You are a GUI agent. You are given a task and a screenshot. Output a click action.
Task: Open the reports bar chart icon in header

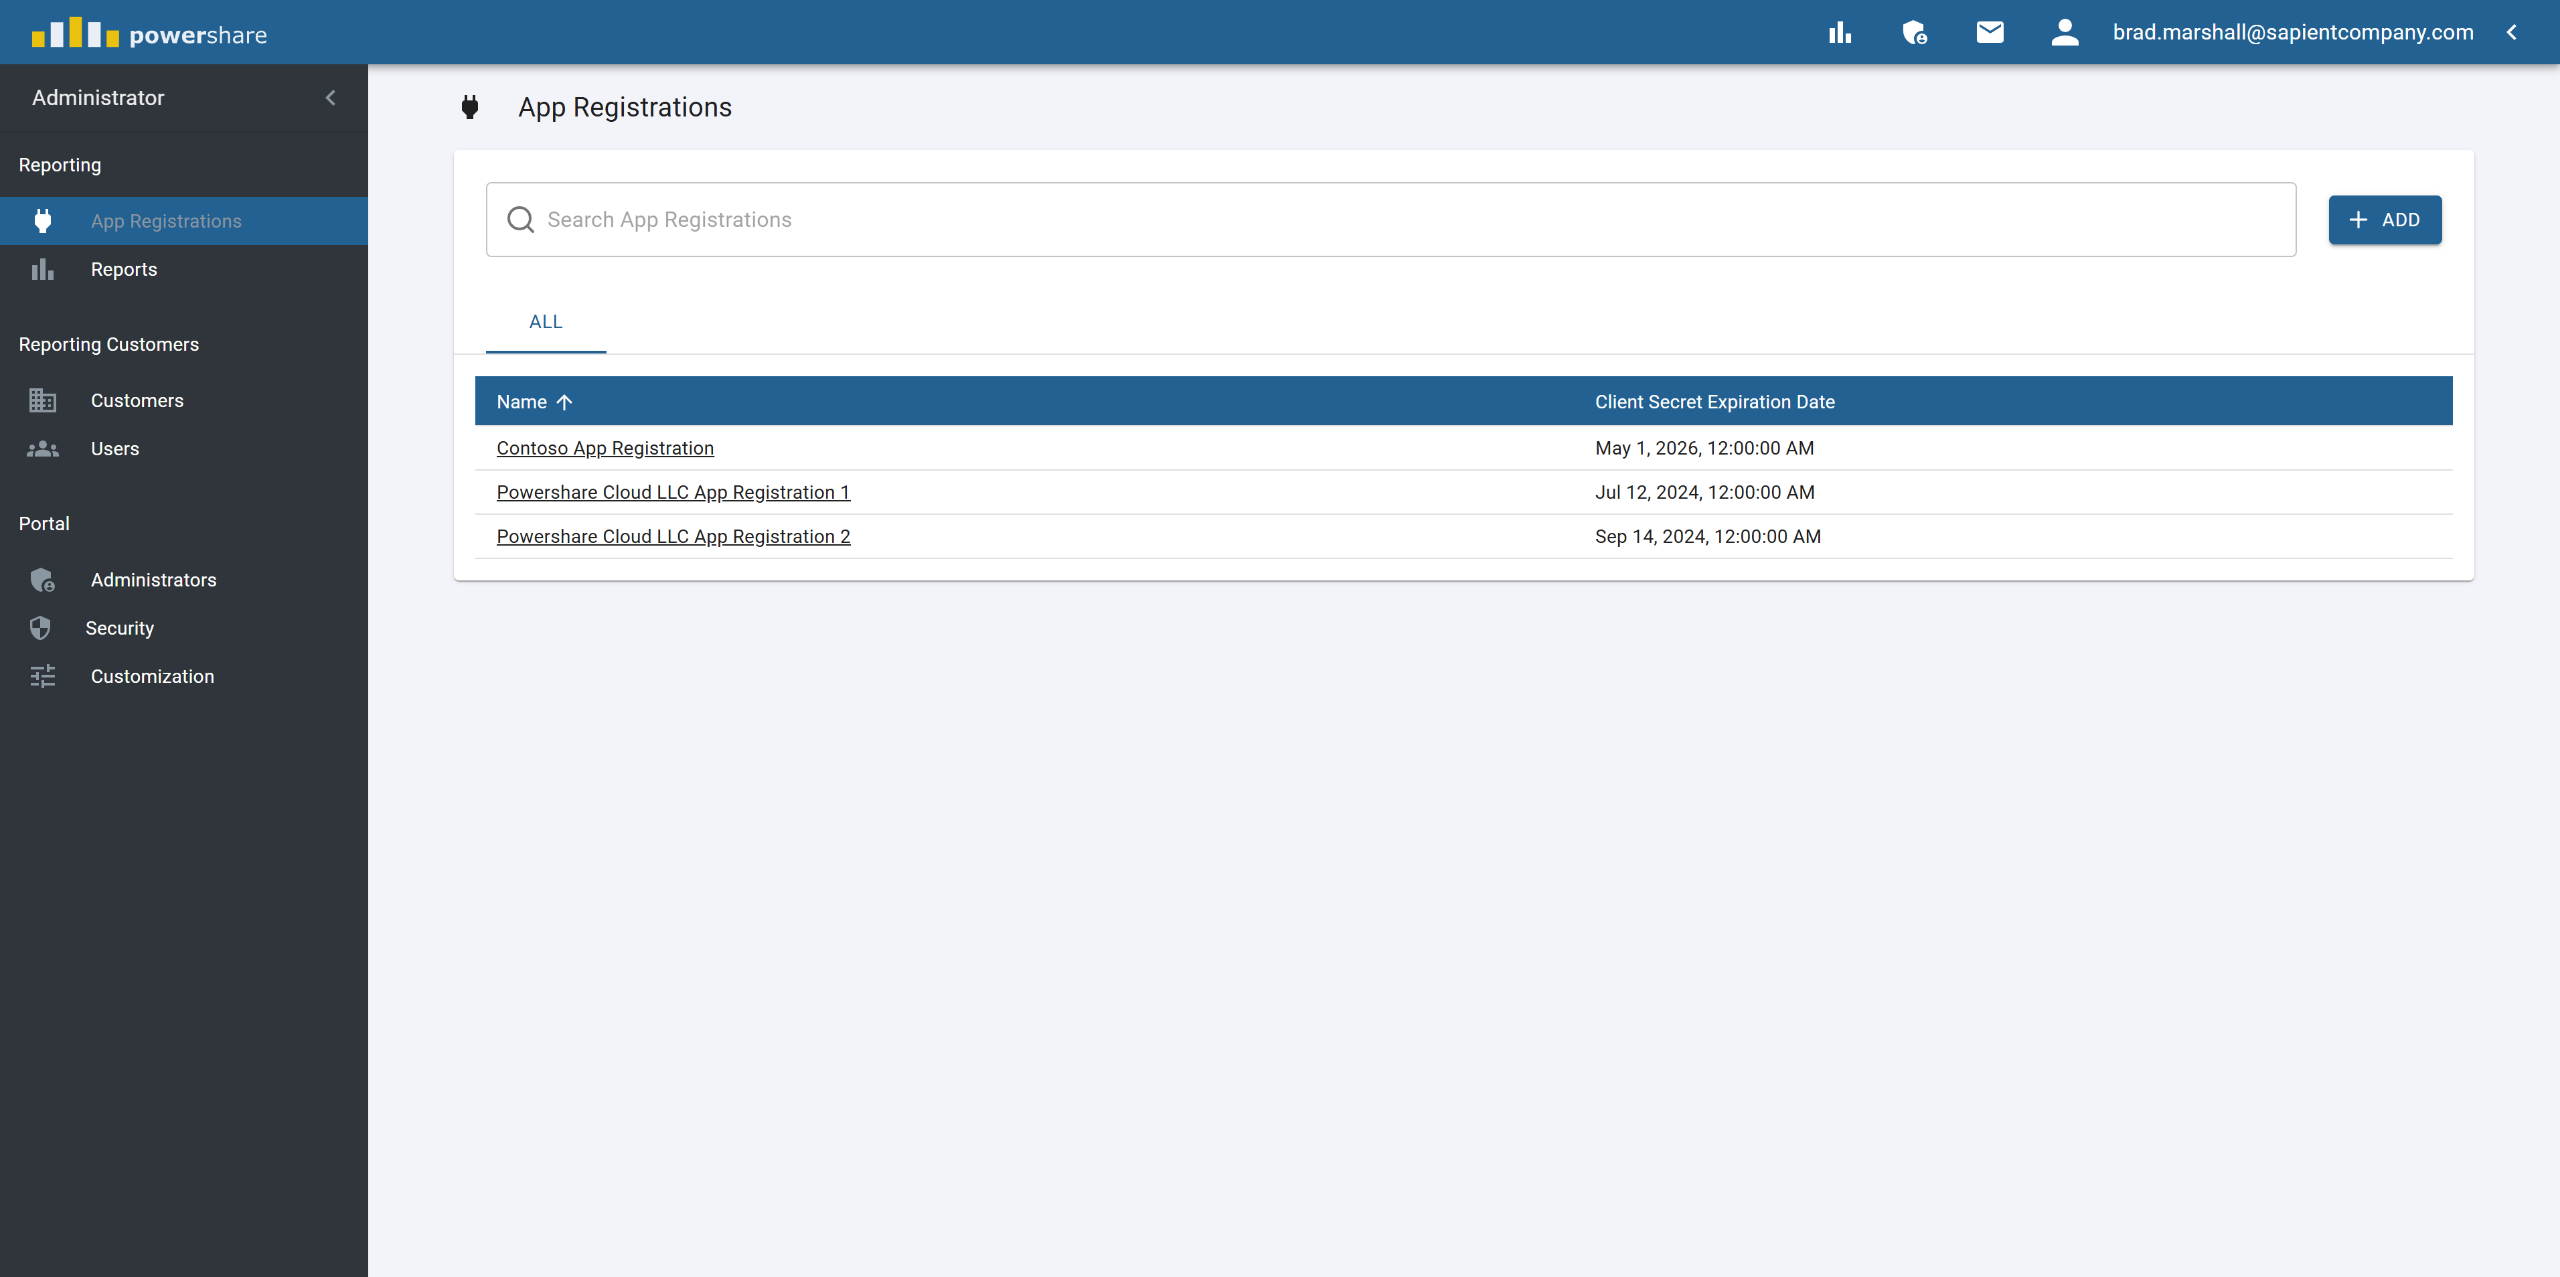[x=1840, y=33]
